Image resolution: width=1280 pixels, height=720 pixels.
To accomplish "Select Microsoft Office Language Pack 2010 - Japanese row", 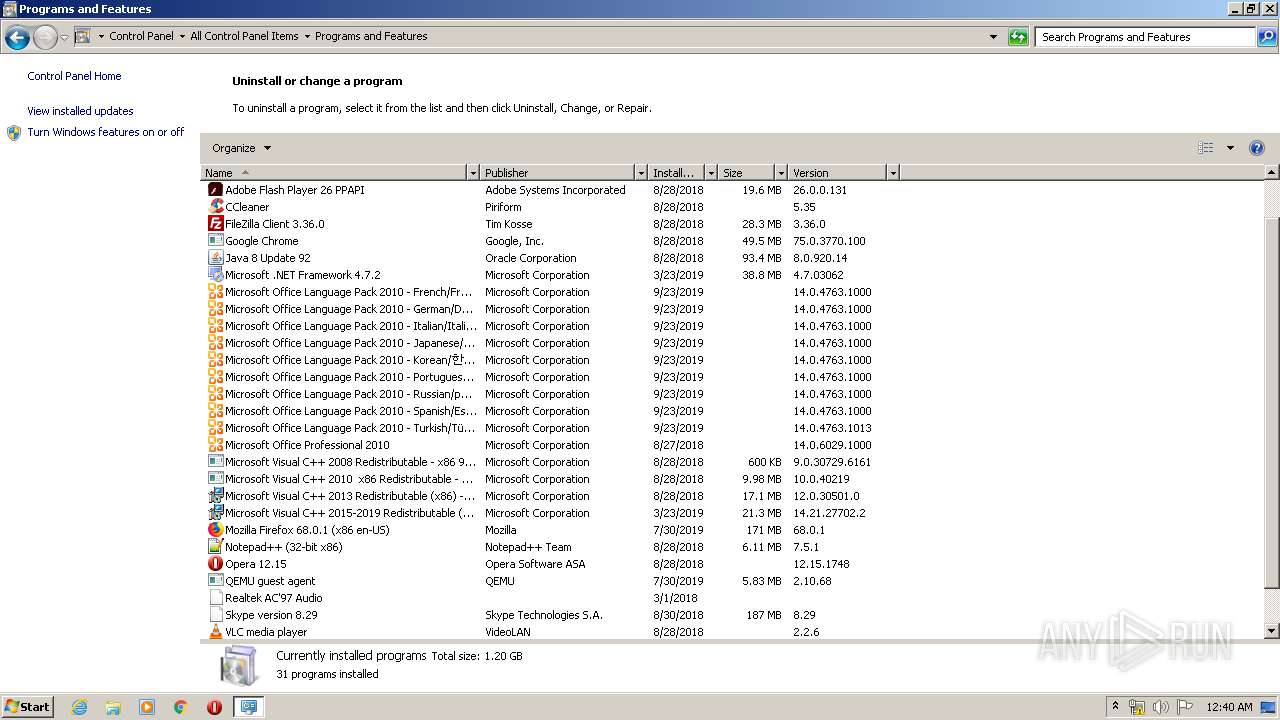I will pyautogui.click(x=550, y=343).
